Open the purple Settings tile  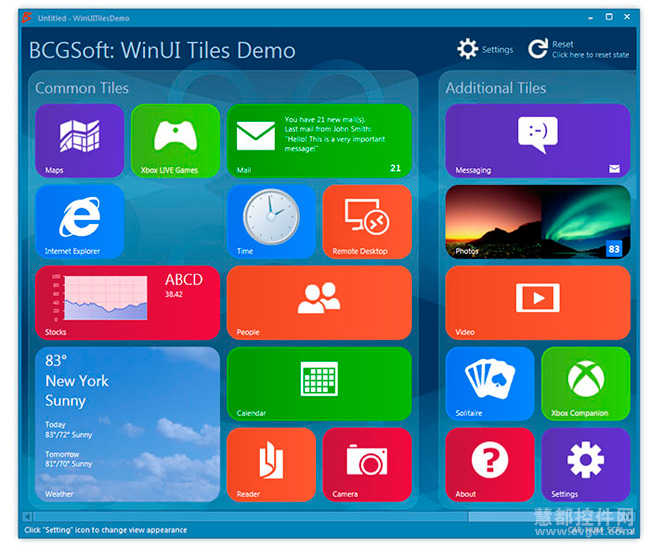click(x=586, y=465)
